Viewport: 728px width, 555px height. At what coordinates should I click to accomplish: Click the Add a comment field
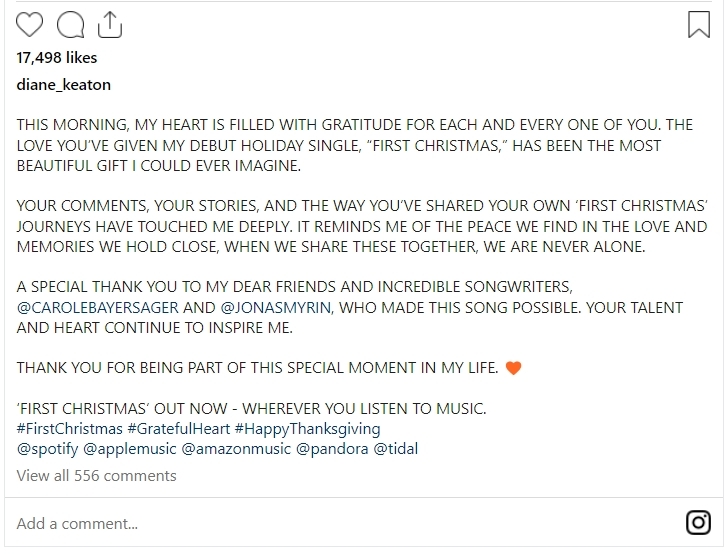coord(300,523)
